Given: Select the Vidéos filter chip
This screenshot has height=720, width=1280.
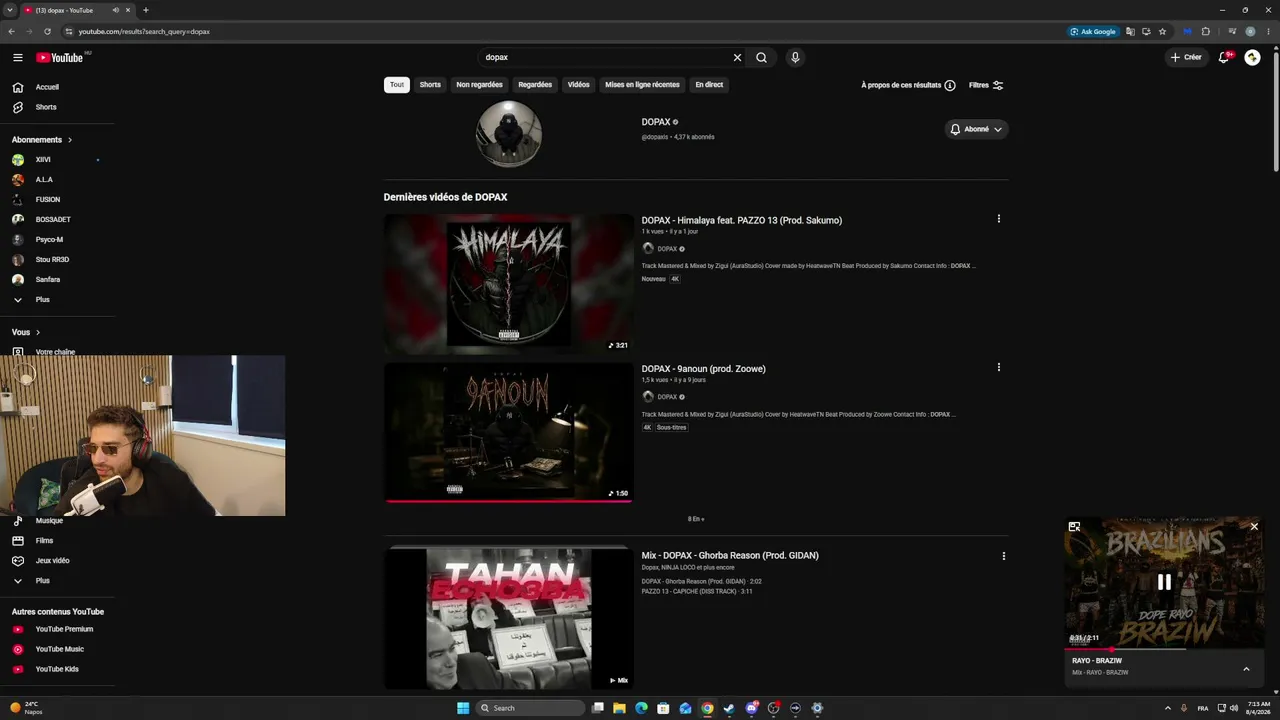Looking at the screenshot, I should click(579, 85).
